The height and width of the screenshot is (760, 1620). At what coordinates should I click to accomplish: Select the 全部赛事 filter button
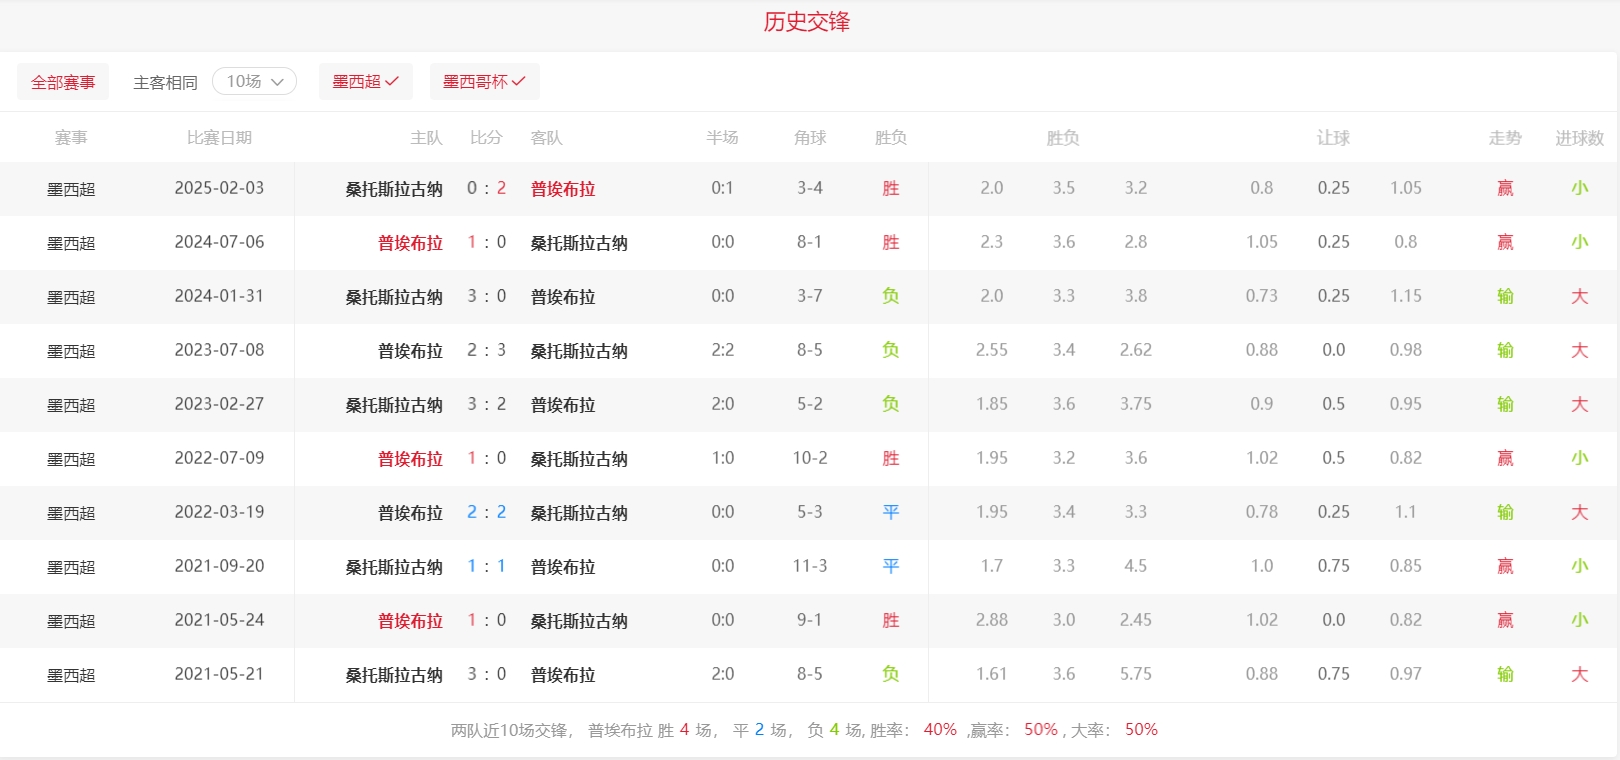pos(63,82)
